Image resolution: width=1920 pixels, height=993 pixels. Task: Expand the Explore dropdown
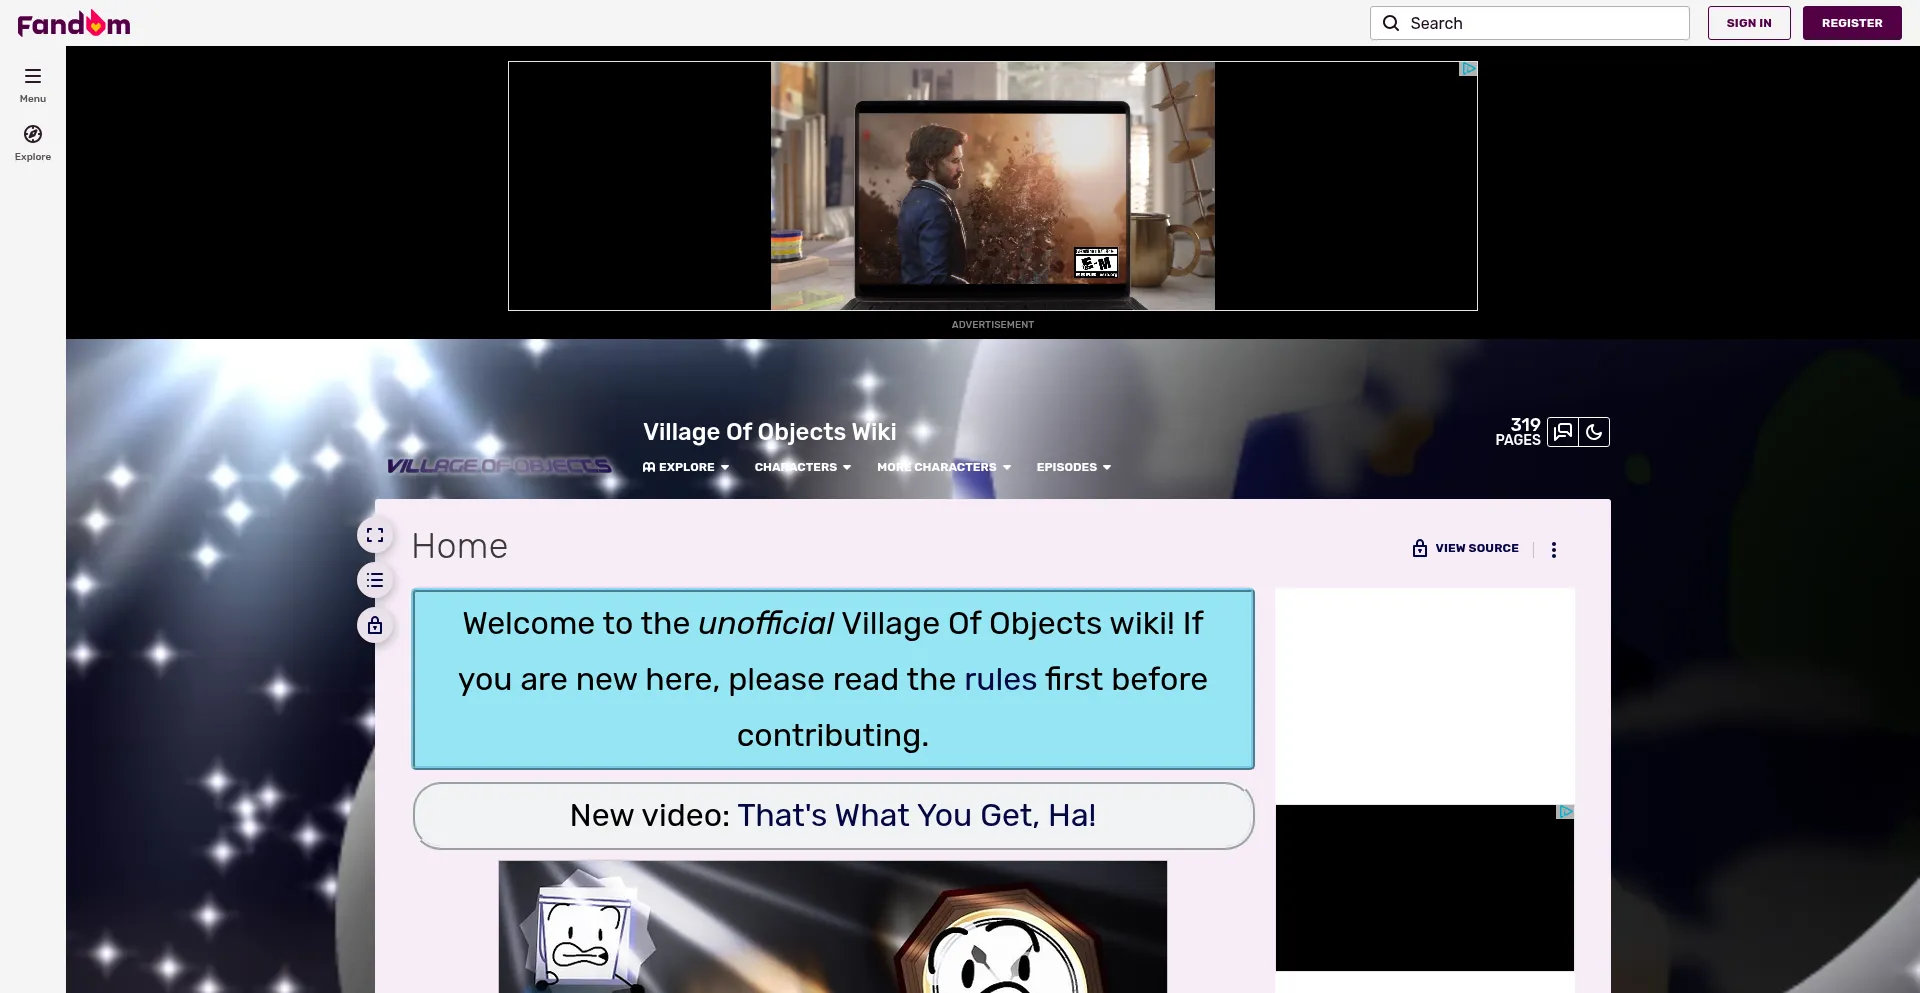point(686,467)
